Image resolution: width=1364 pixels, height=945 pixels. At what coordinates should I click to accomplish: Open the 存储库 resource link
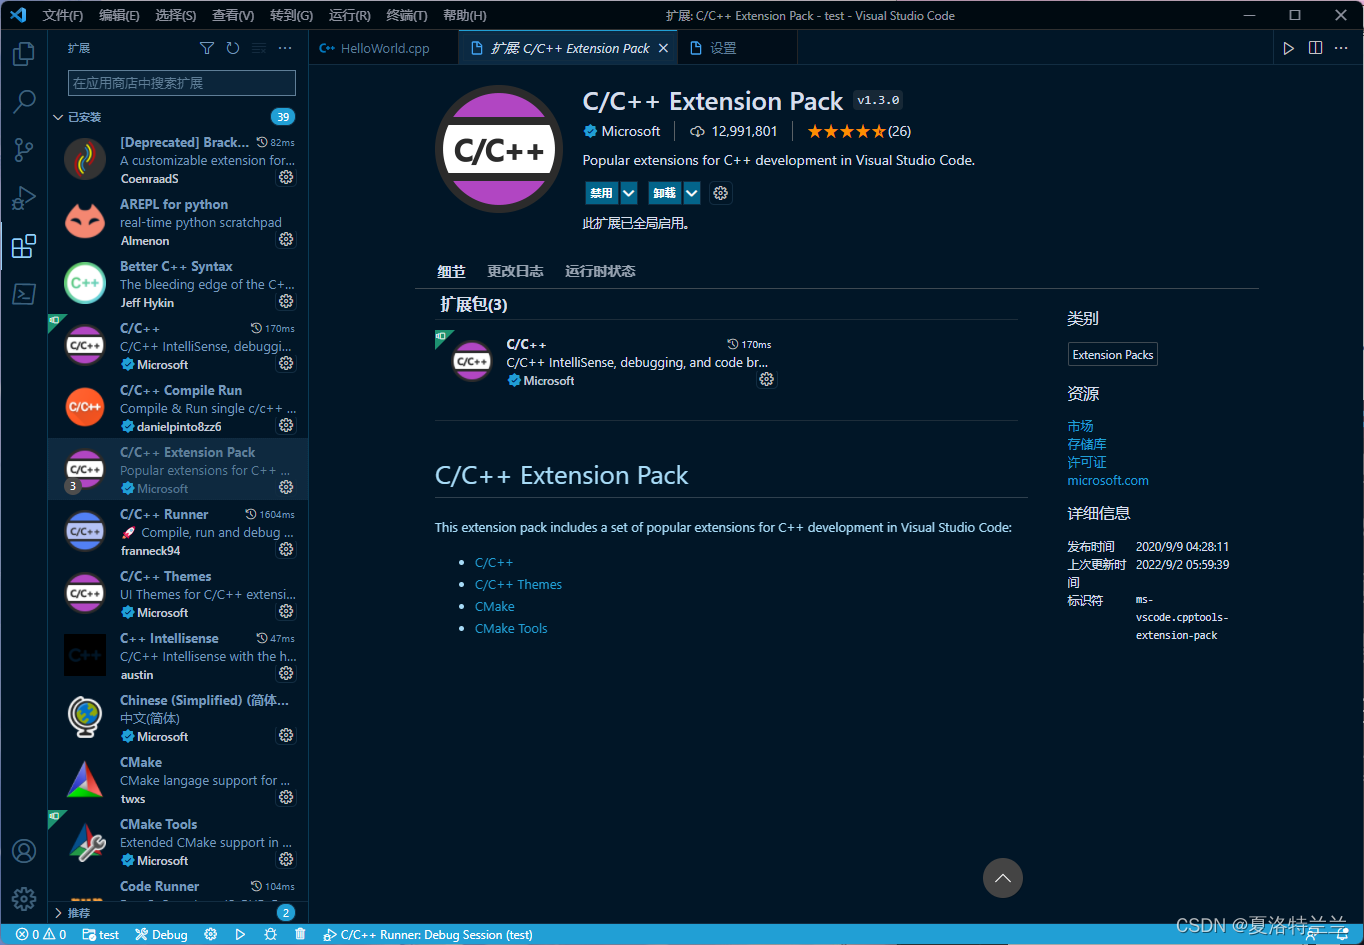(x=1087, y=444)
